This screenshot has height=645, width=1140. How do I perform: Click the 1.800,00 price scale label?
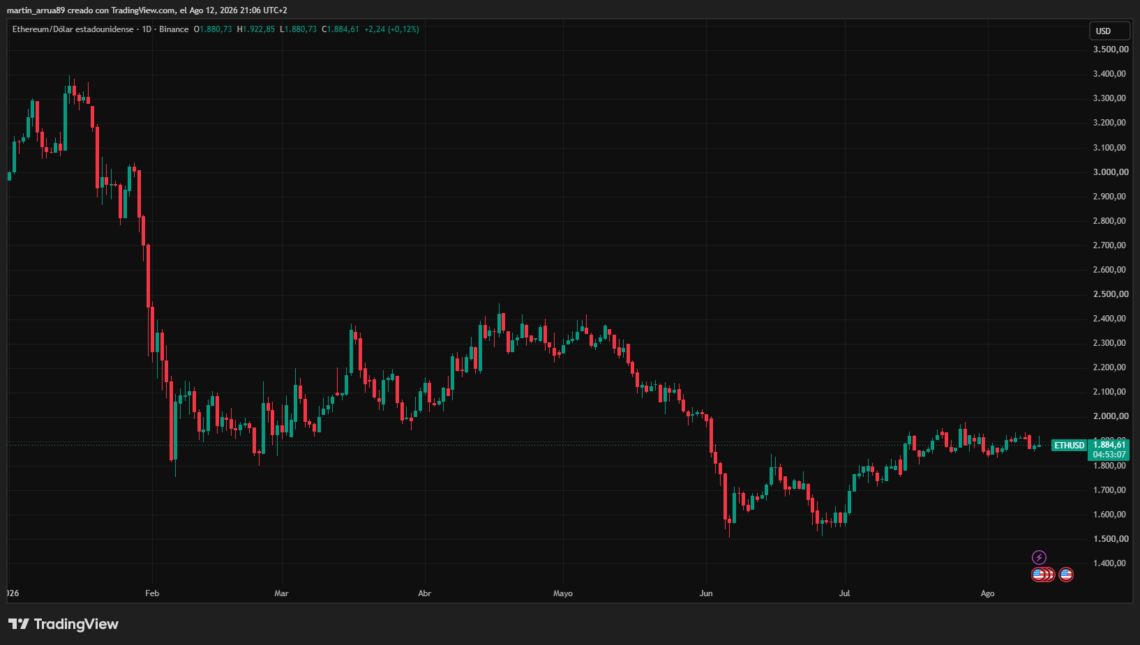pos(1110,465)
